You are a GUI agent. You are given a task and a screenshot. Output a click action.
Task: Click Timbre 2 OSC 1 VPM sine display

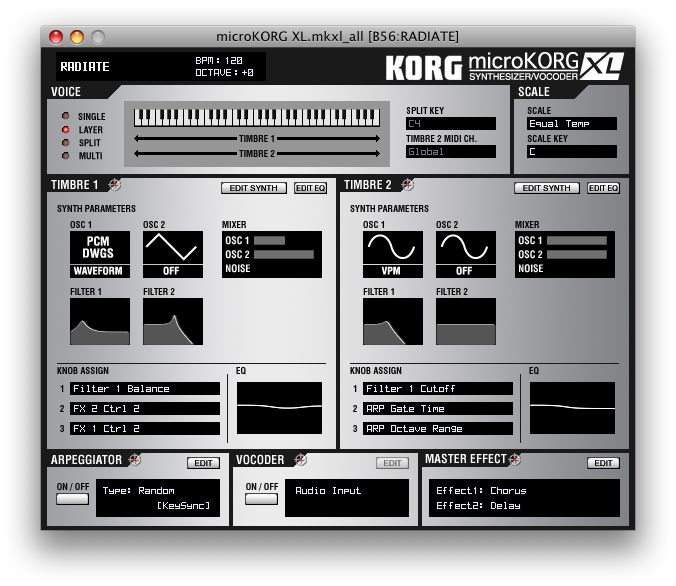tap(393, 254)
